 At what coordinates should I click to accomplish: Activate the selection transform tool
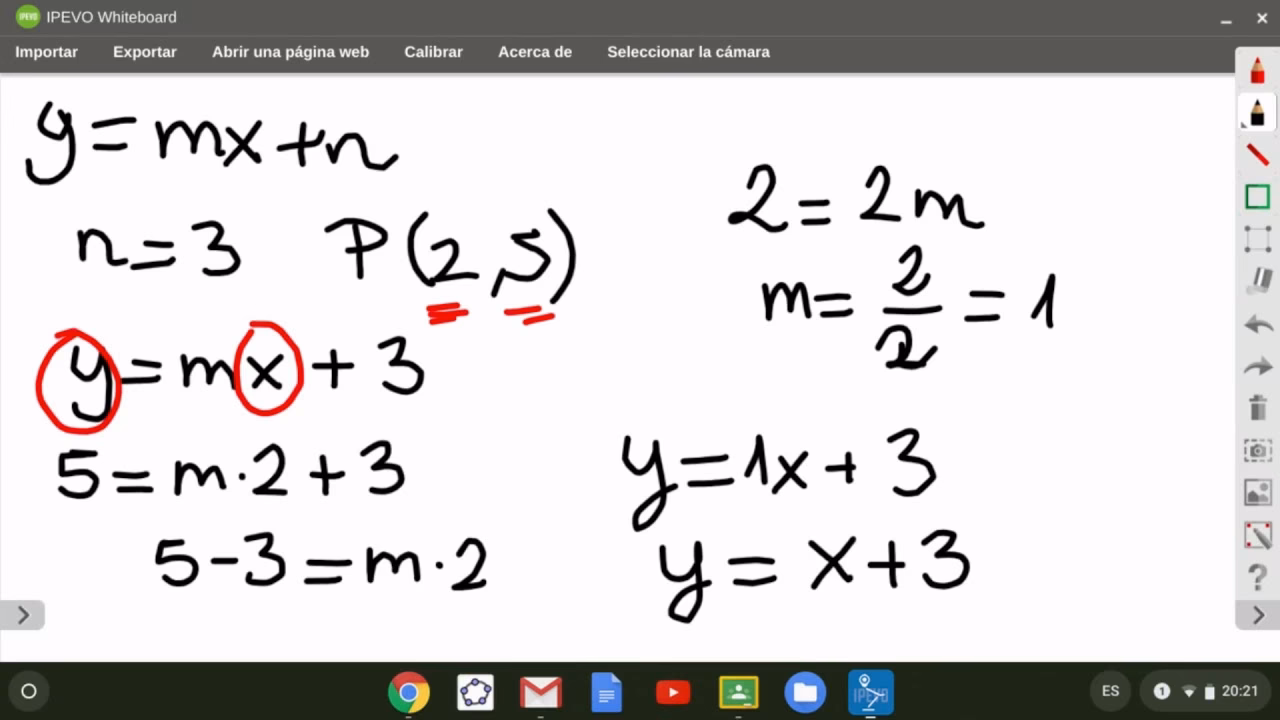pos(1257,240)
